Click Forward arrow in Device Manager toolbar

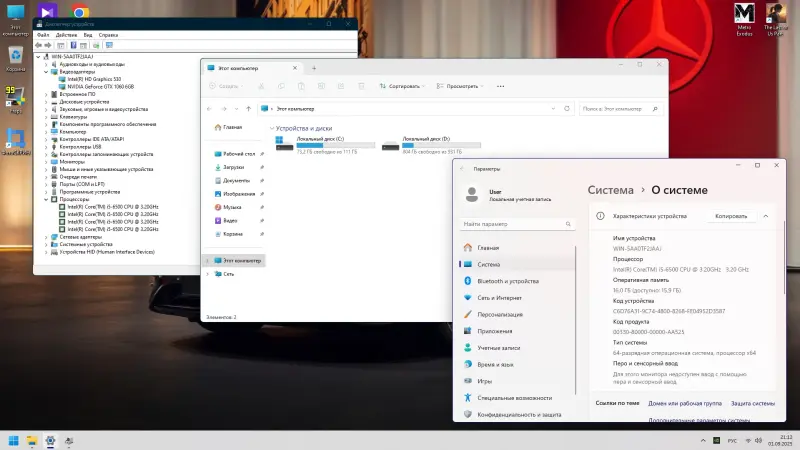(48, 45)
